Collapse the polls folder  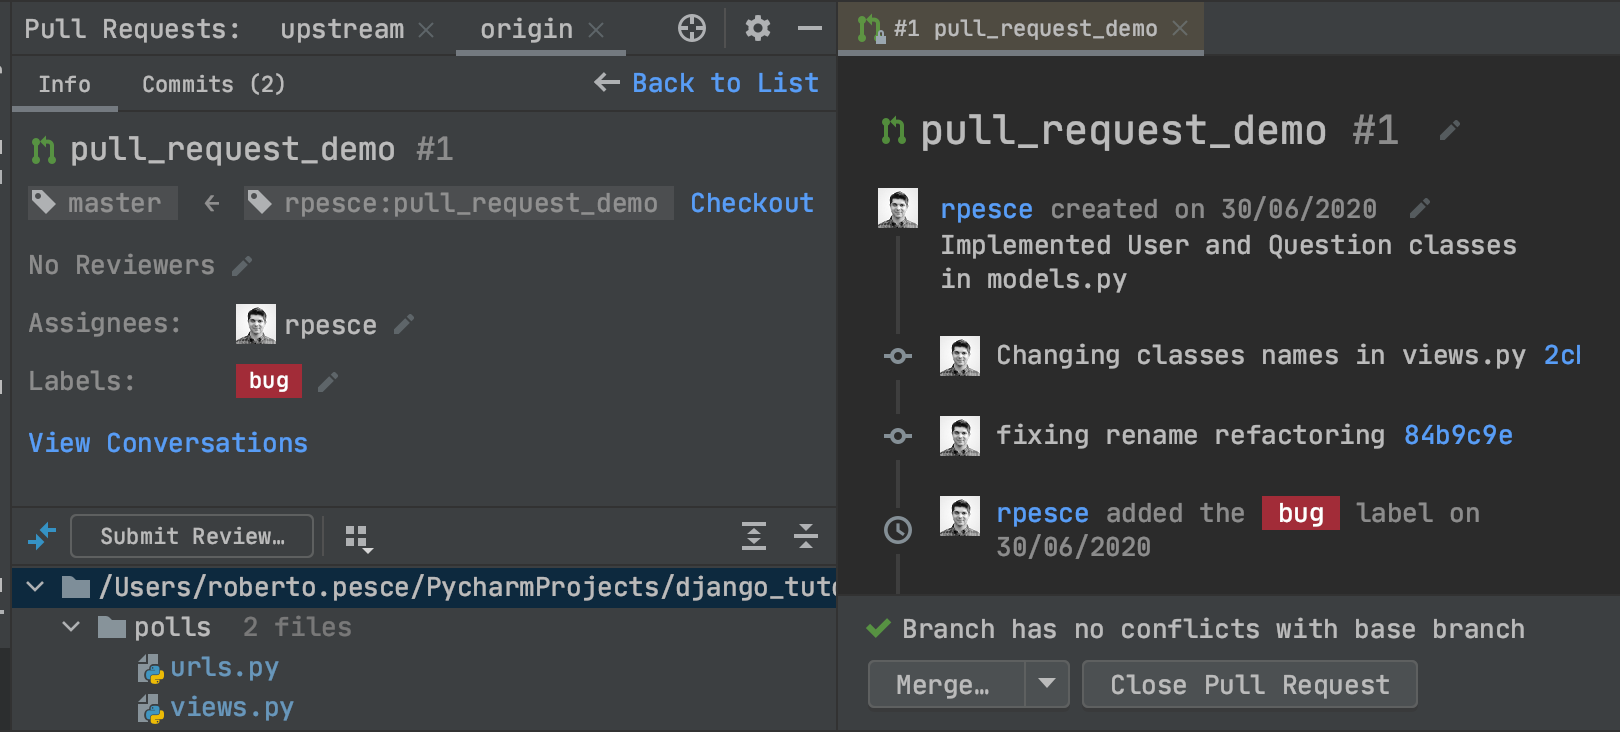coord(71,628)
